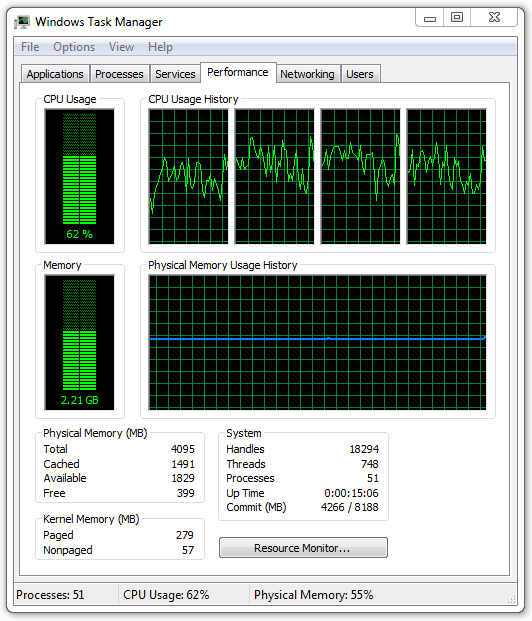Screen dimensions: 532x621
Task: Click the Physical Memory Usage History graph
Action: pyautogui.click(x=317, y=343)
